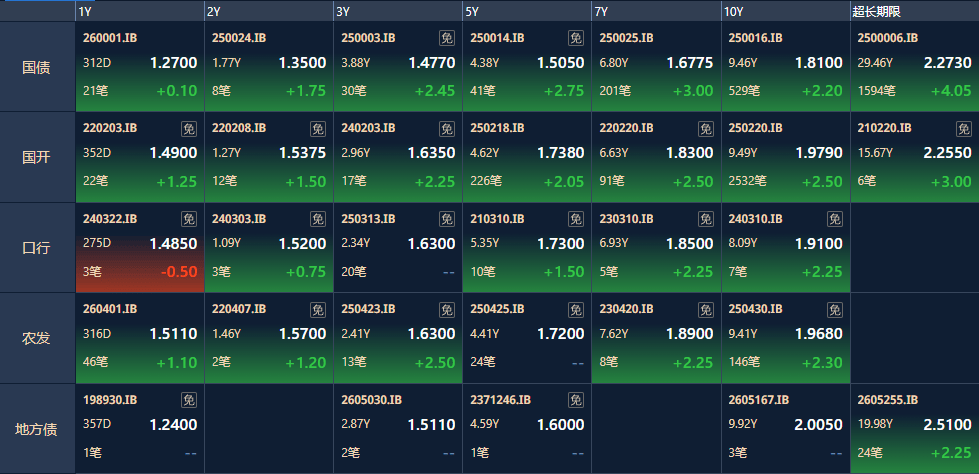Click the 免 icon on 2371246.IB
The image size is (979, 474).
575,399
